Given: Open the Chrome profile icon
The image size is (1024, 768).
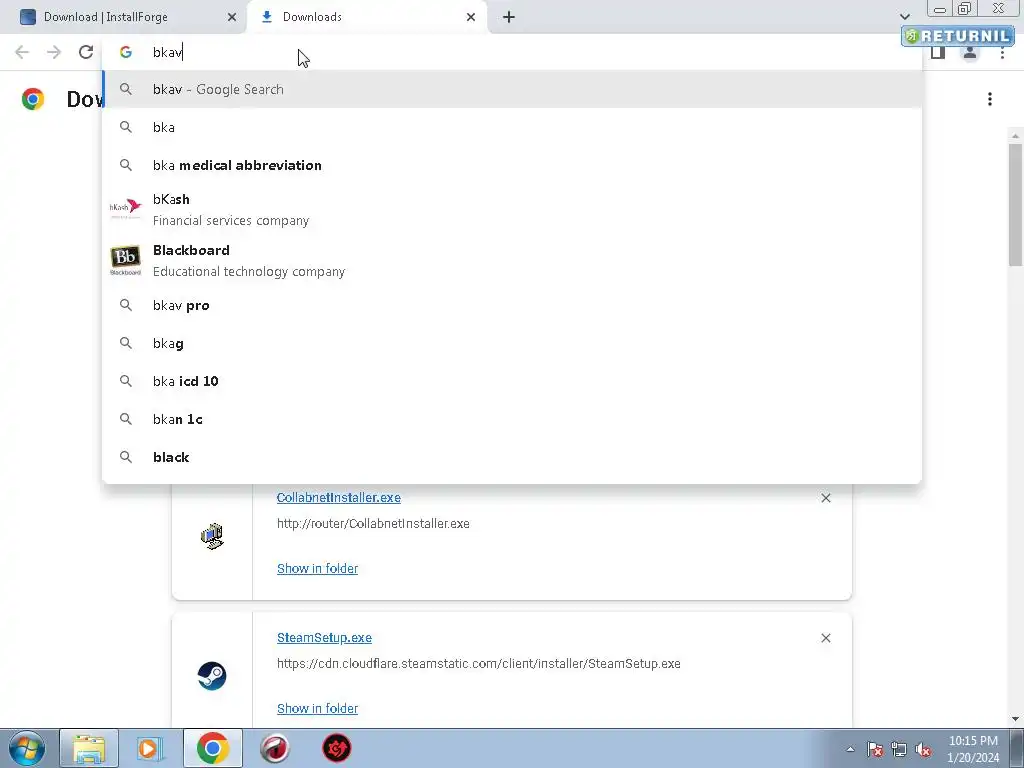Looking at the screenshot, I should click(970, 53).
